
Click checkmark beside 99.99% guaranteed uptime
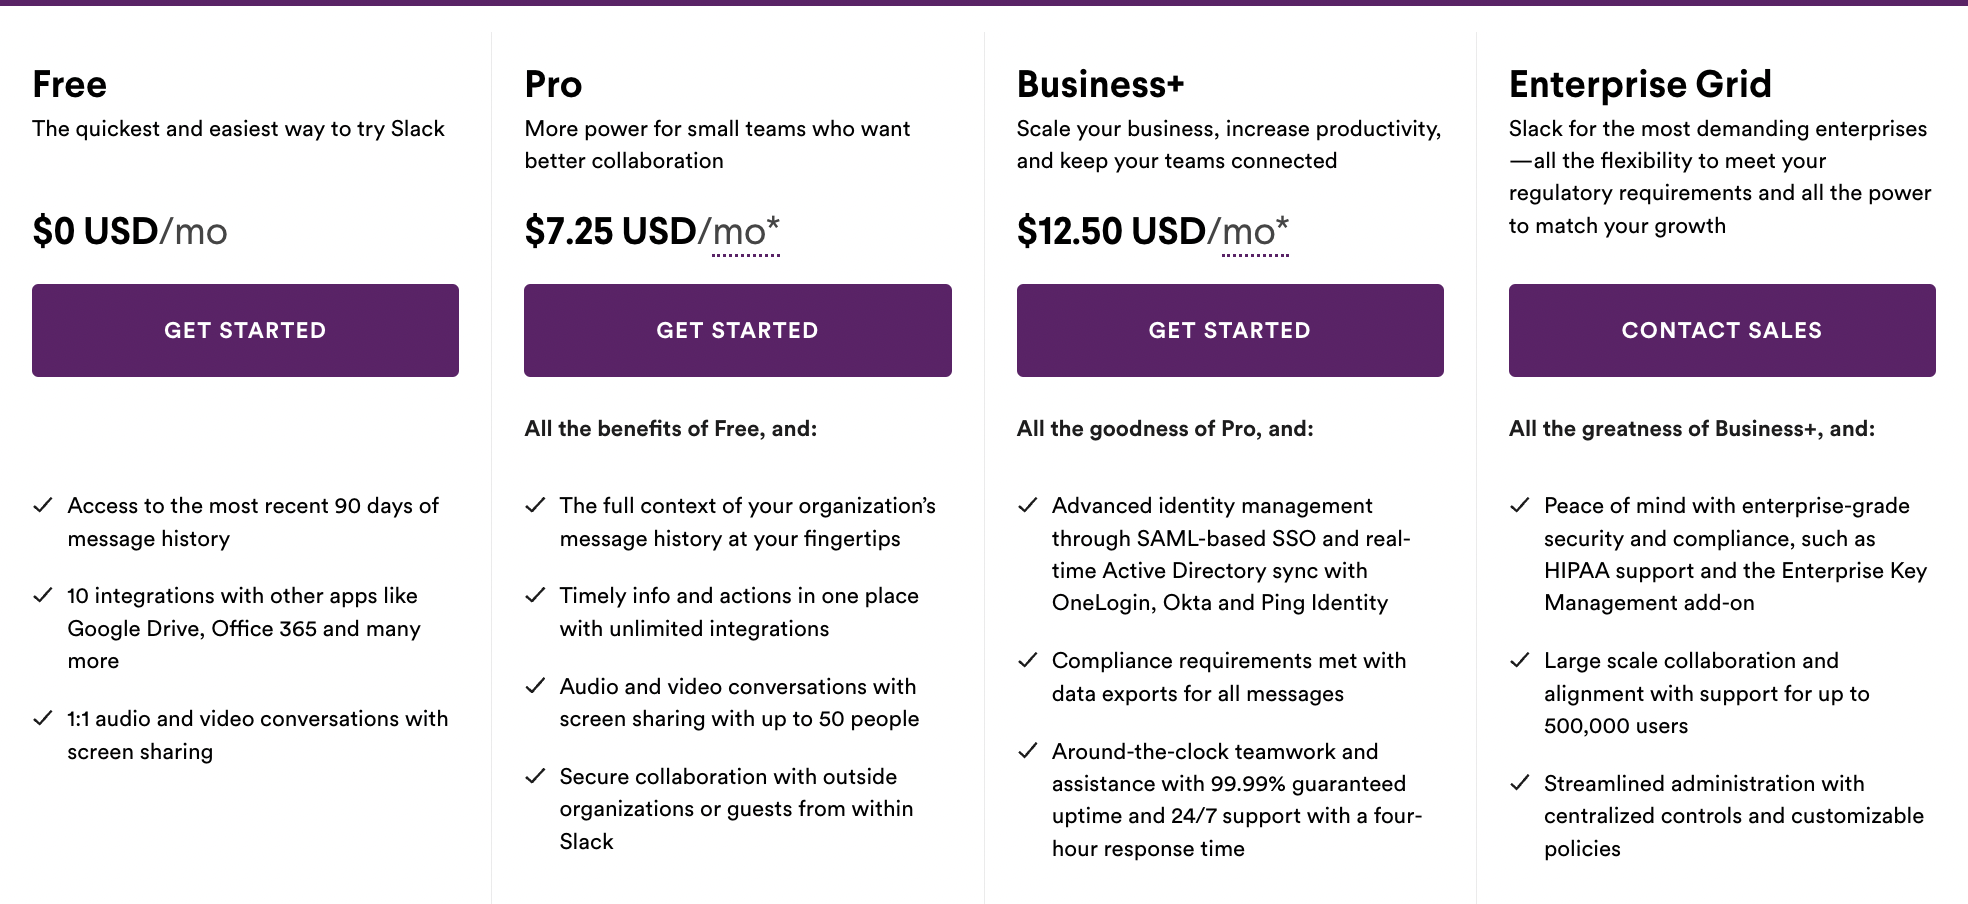[x=1027, y=752]
